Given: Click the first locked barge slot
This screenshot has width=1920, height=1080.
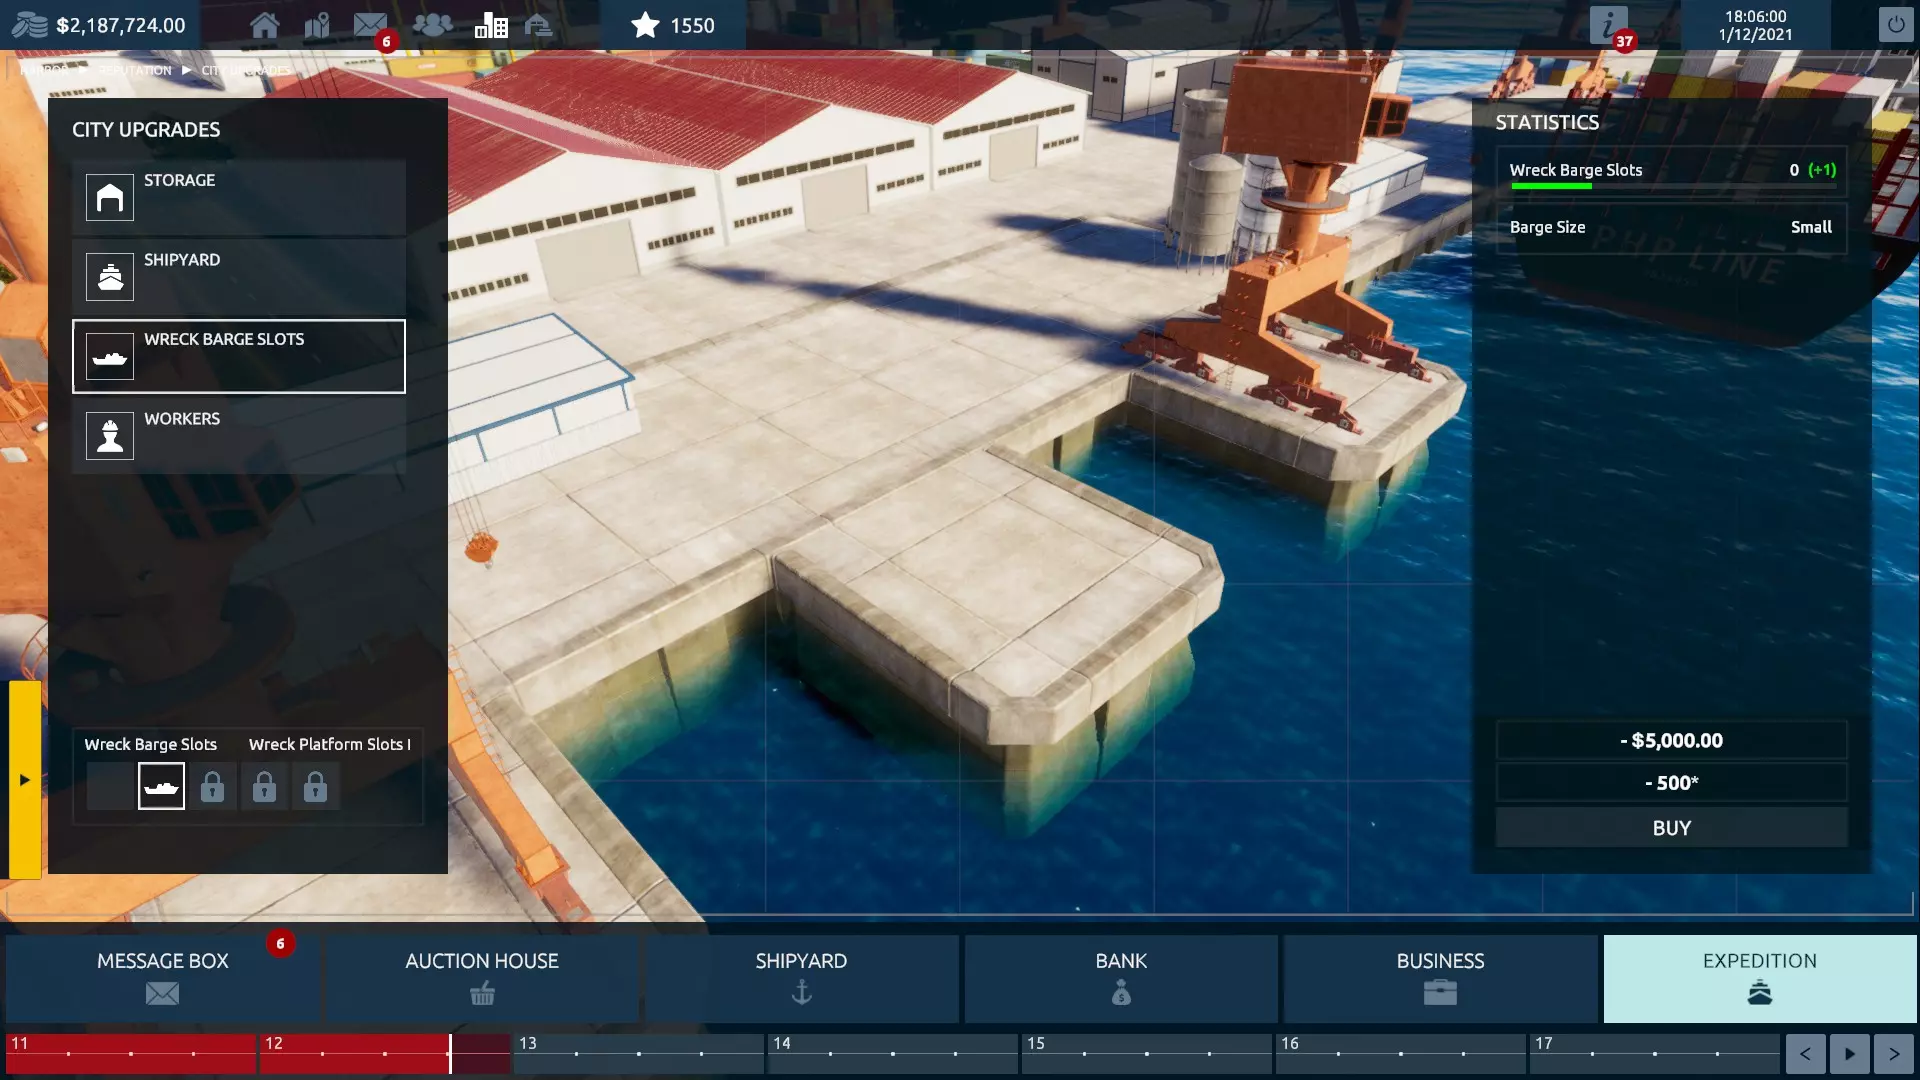Looking at the screenshot, I should point(212,786).
